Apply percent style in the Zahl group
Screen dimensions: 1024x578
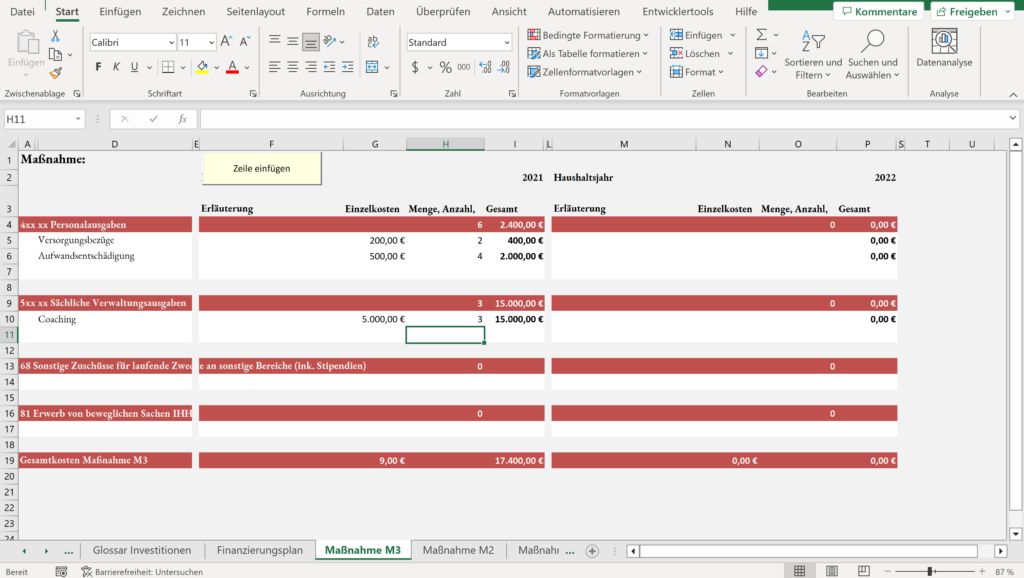(x=444, y=68)
